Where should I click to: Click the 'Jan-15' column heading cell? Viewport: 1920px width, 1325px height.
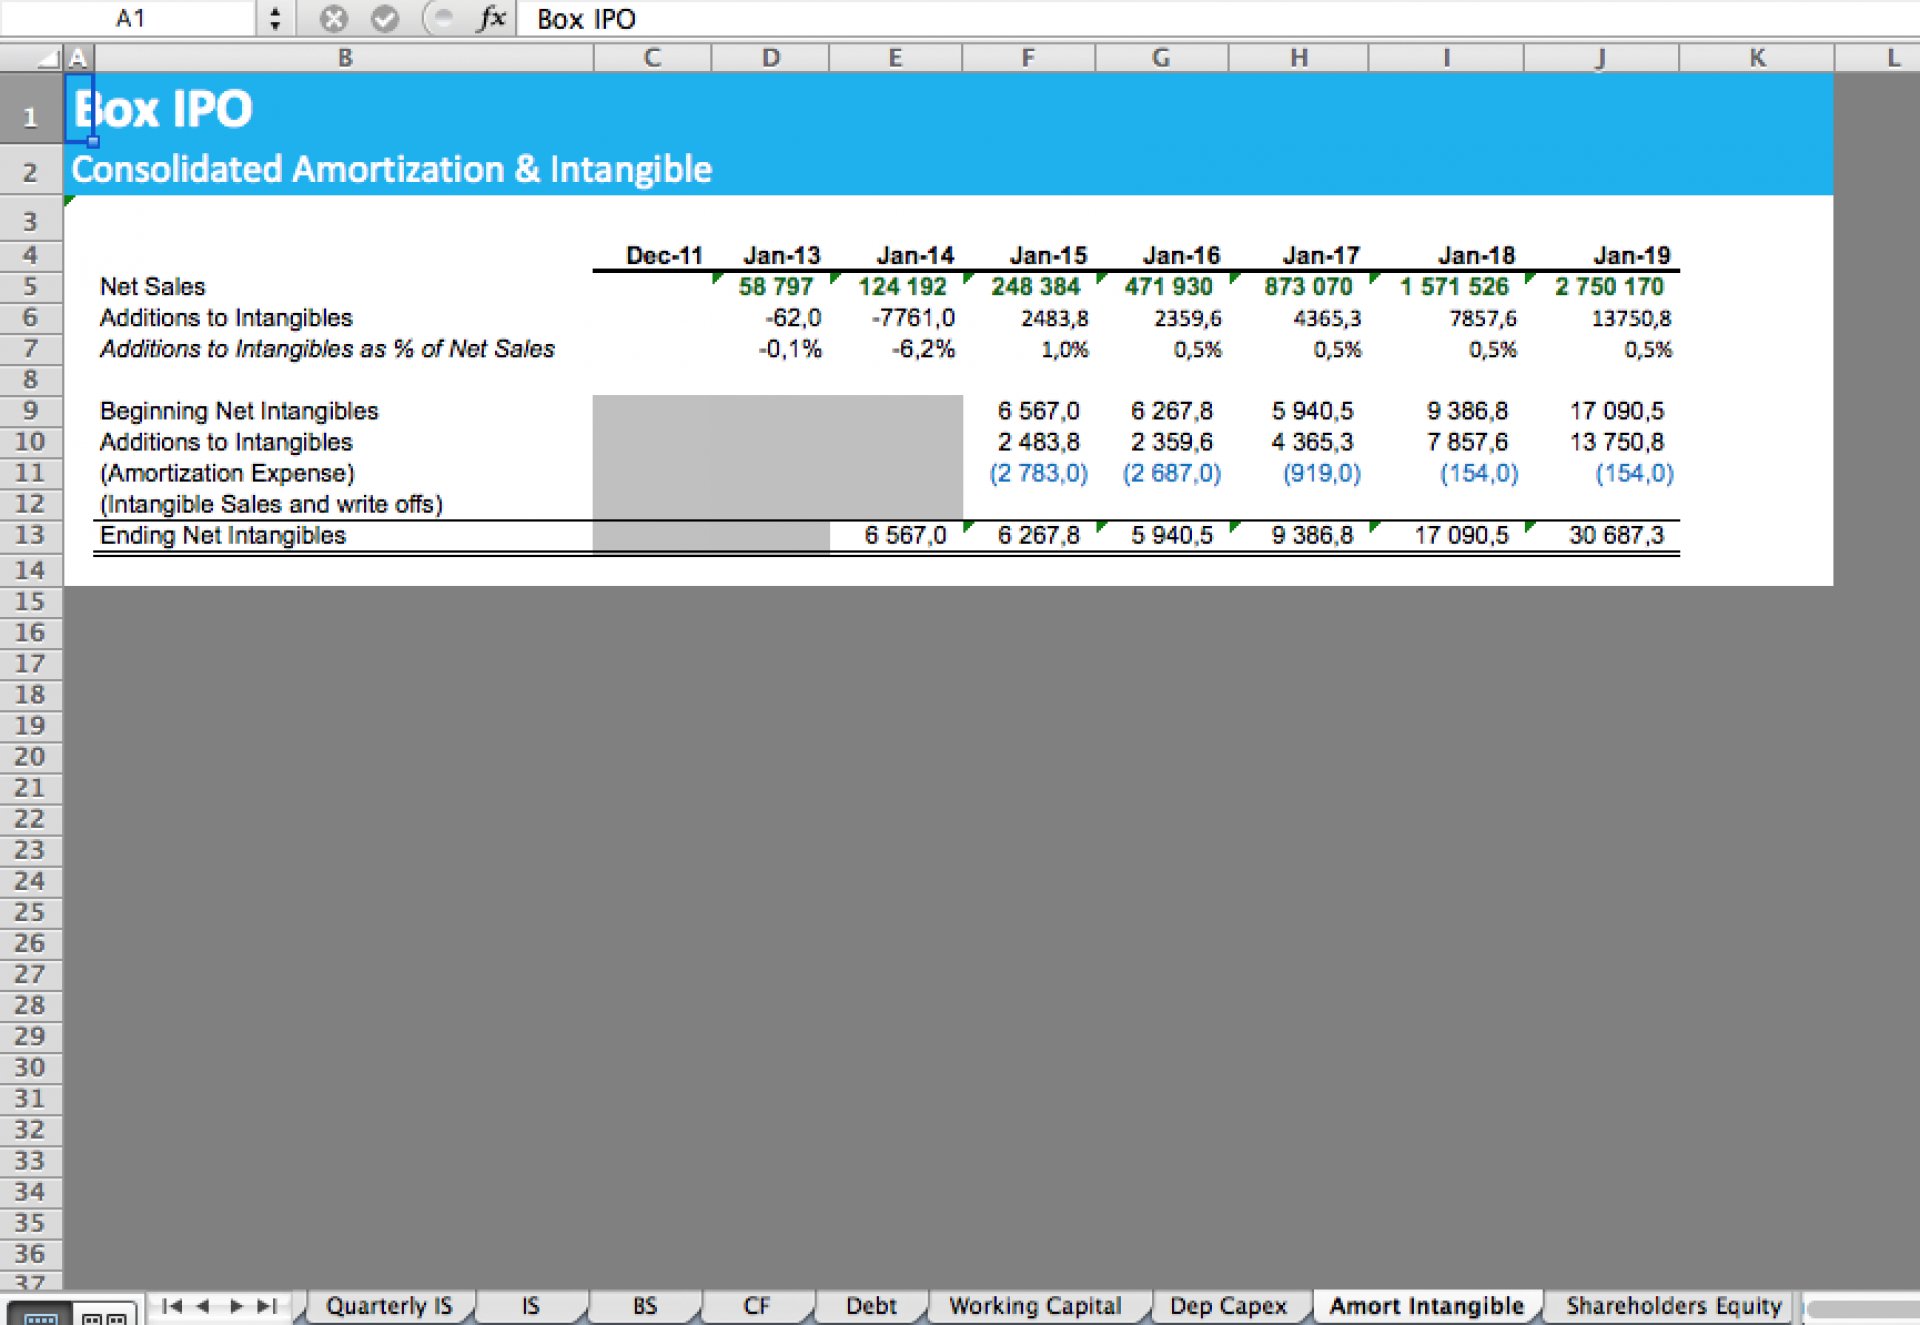[x=1048, y=256]
